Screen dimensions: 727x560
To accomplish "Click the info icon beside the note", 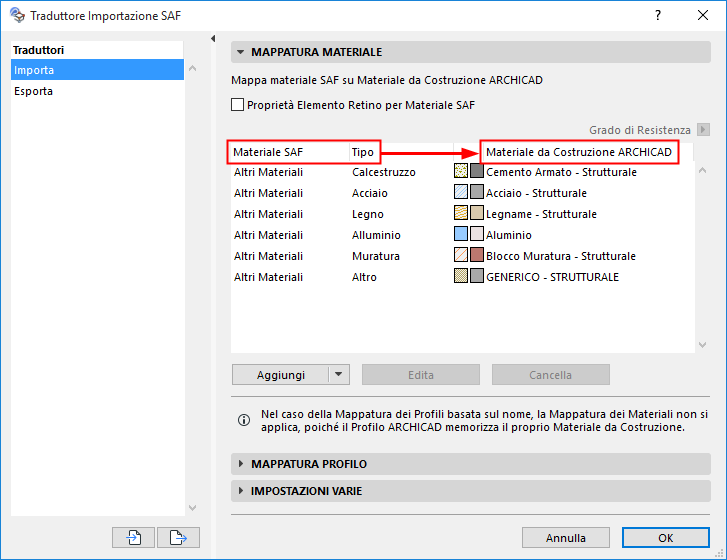I will tap(244, 420).
